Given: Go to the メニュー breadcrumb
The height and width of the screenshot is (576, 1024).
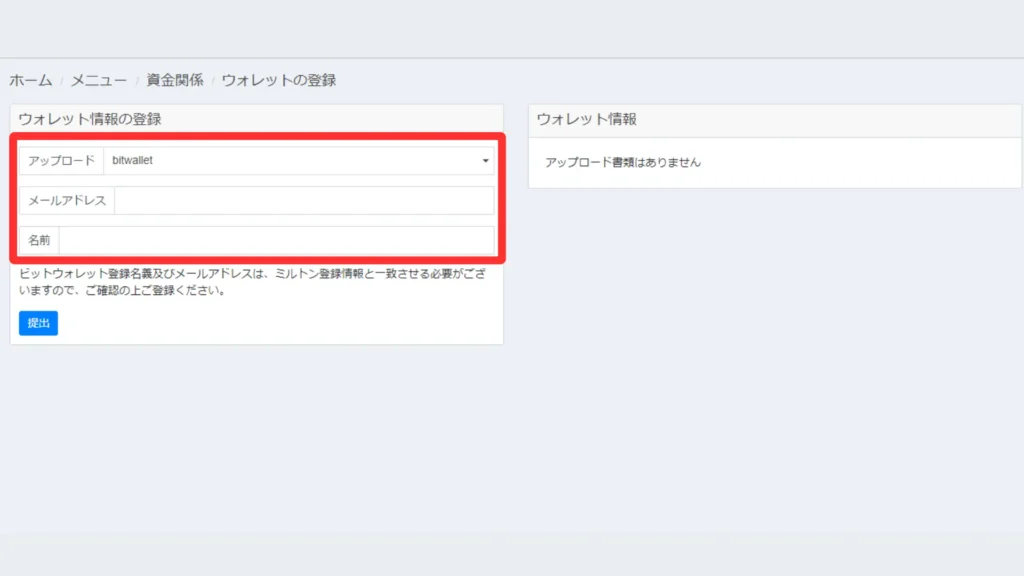Looking at the screenshot, I should pyautogui.click(x=99, y=80).
